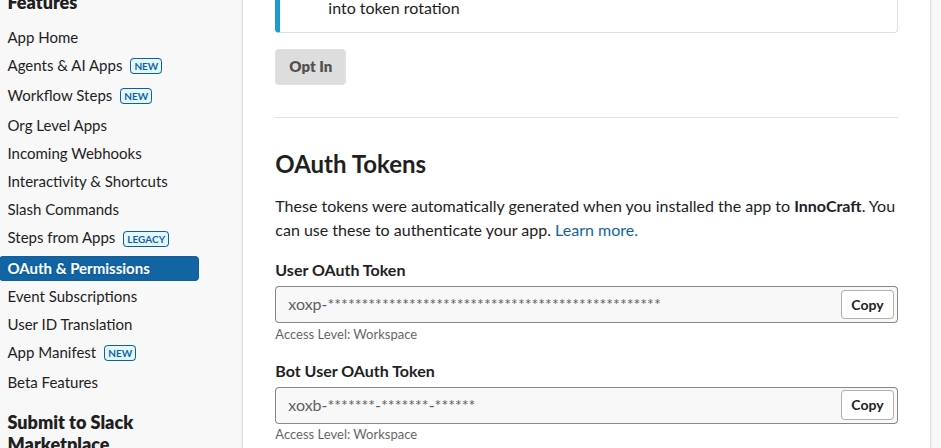The width and height of the screenshot is (941, 448).
Task: Click the Opt In button
Action: point(310,67)
